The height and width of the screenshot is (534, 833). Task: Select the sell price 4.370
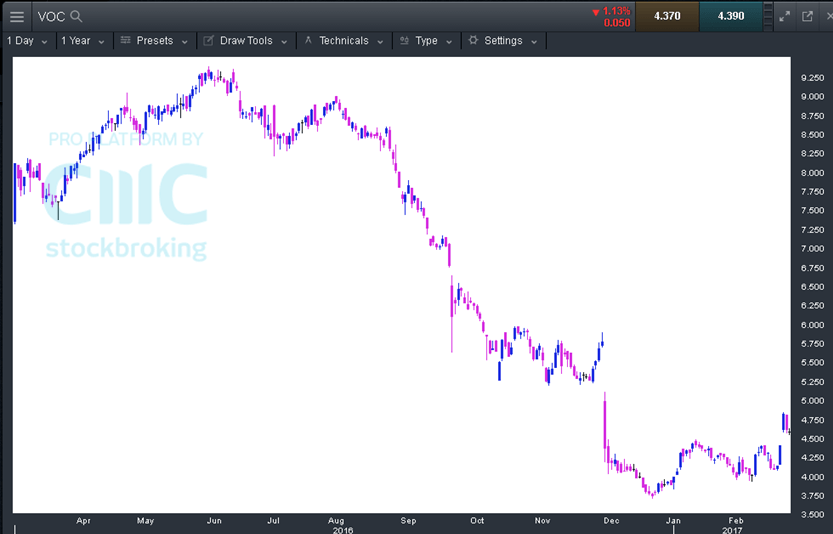click(x=667, y=16)
